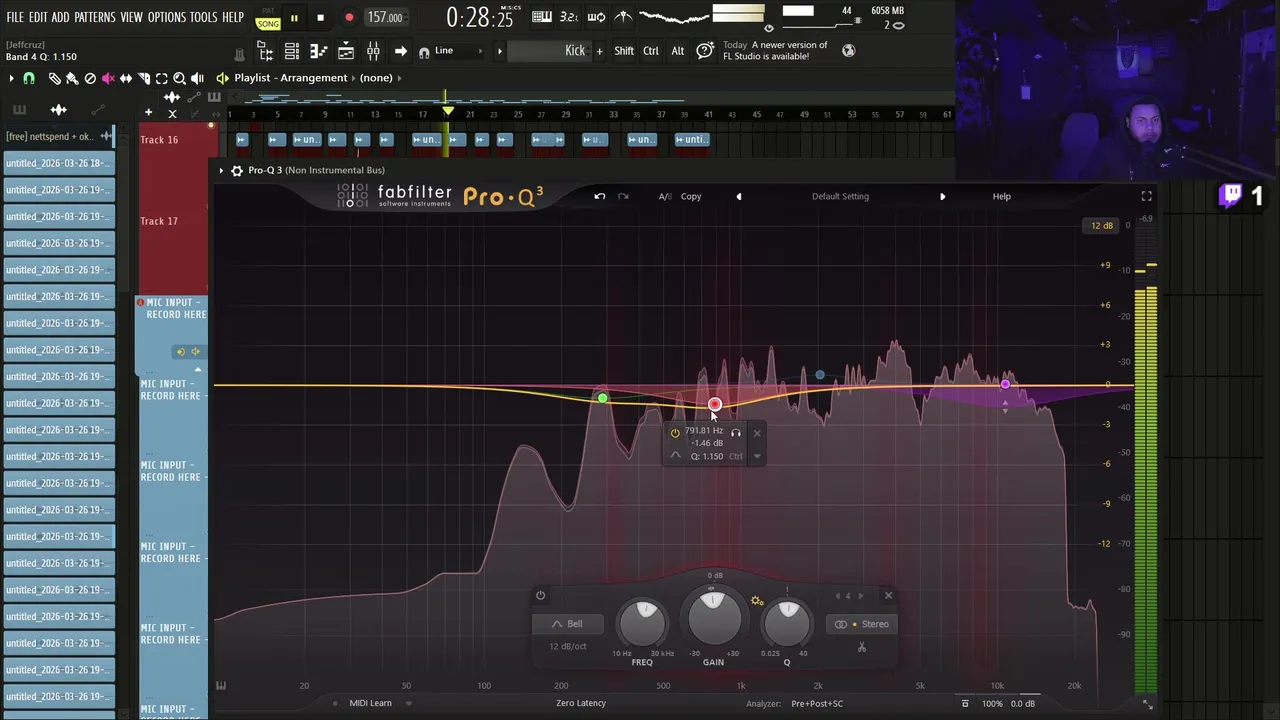Select the pink mute tool in playlist
This screenshot has width=1280, height=720.
108,78
